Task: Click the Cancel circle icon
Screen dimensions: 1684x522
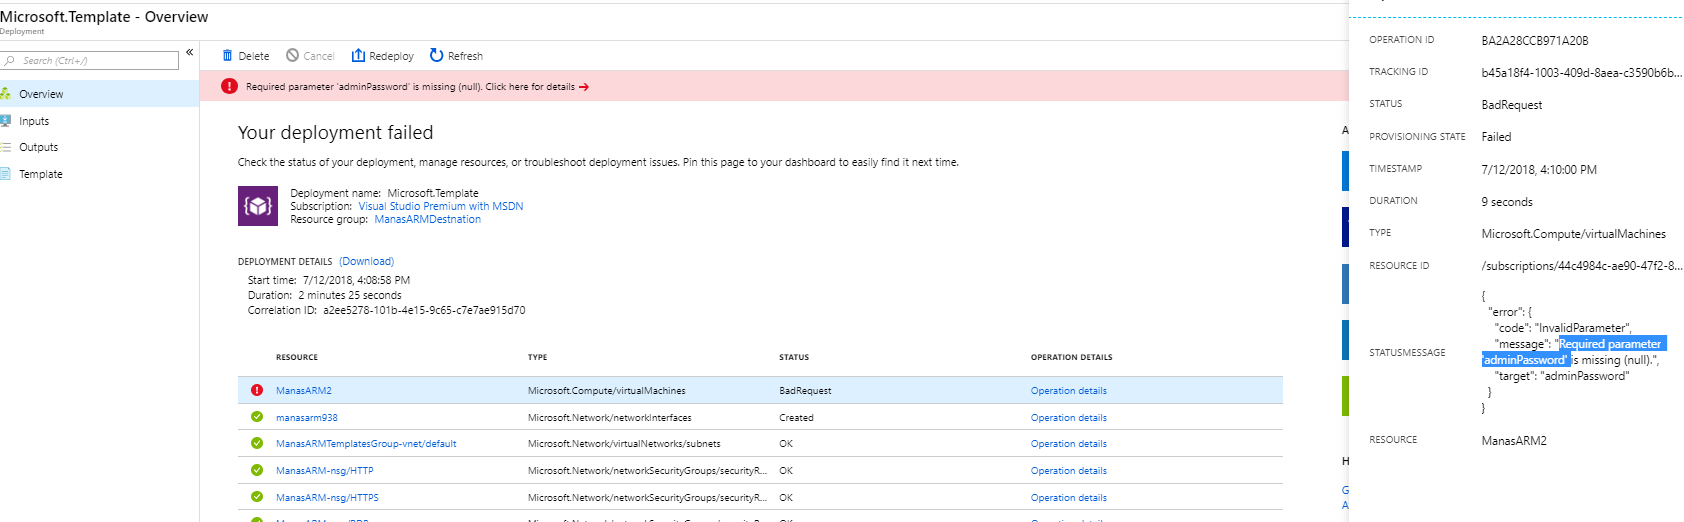Action: [292, 56]
